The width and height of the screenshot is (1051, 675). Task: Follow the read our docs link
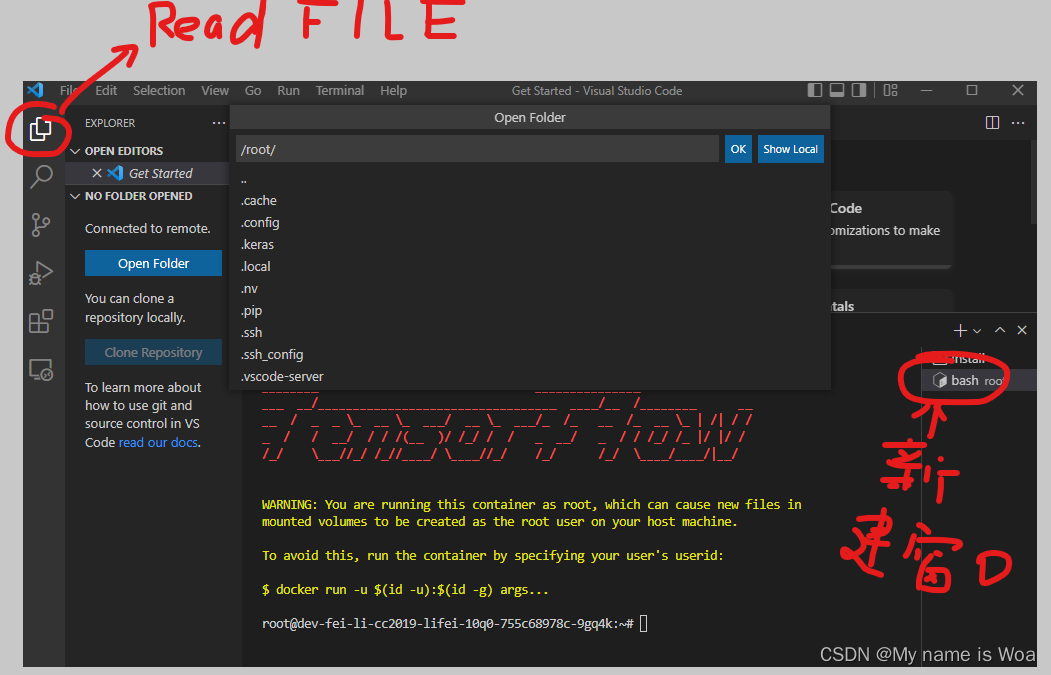158,442
